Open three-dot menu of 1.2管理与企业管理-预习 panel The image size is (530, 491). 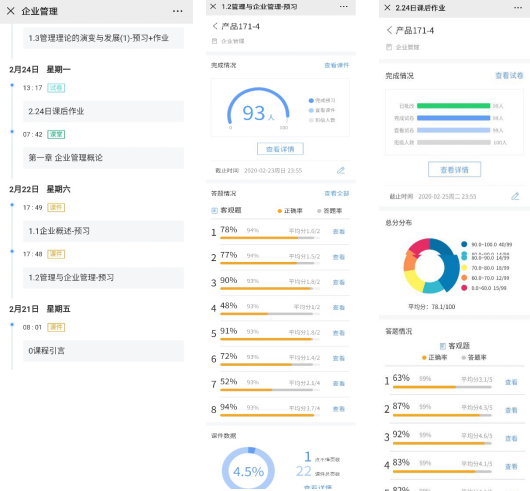(343, 6)
